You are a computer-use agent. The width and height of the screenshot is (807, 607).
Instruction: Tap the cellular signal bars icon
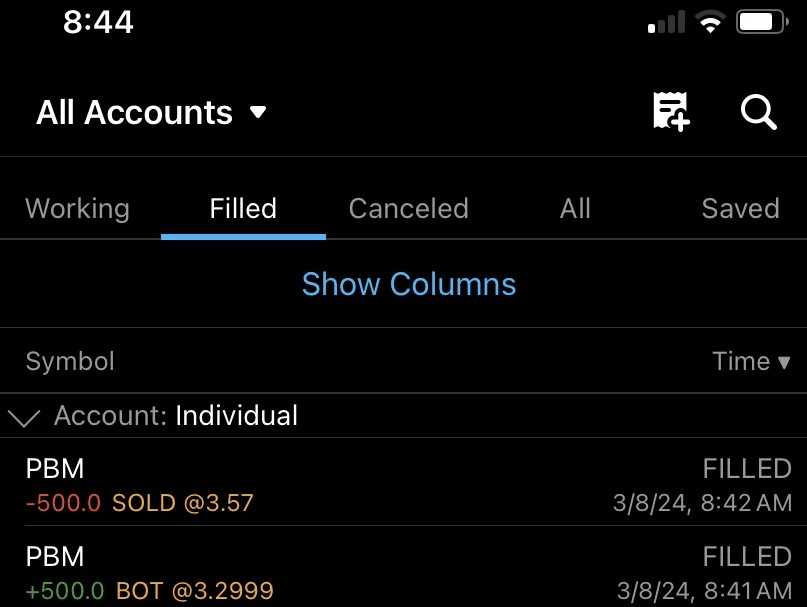666,23
